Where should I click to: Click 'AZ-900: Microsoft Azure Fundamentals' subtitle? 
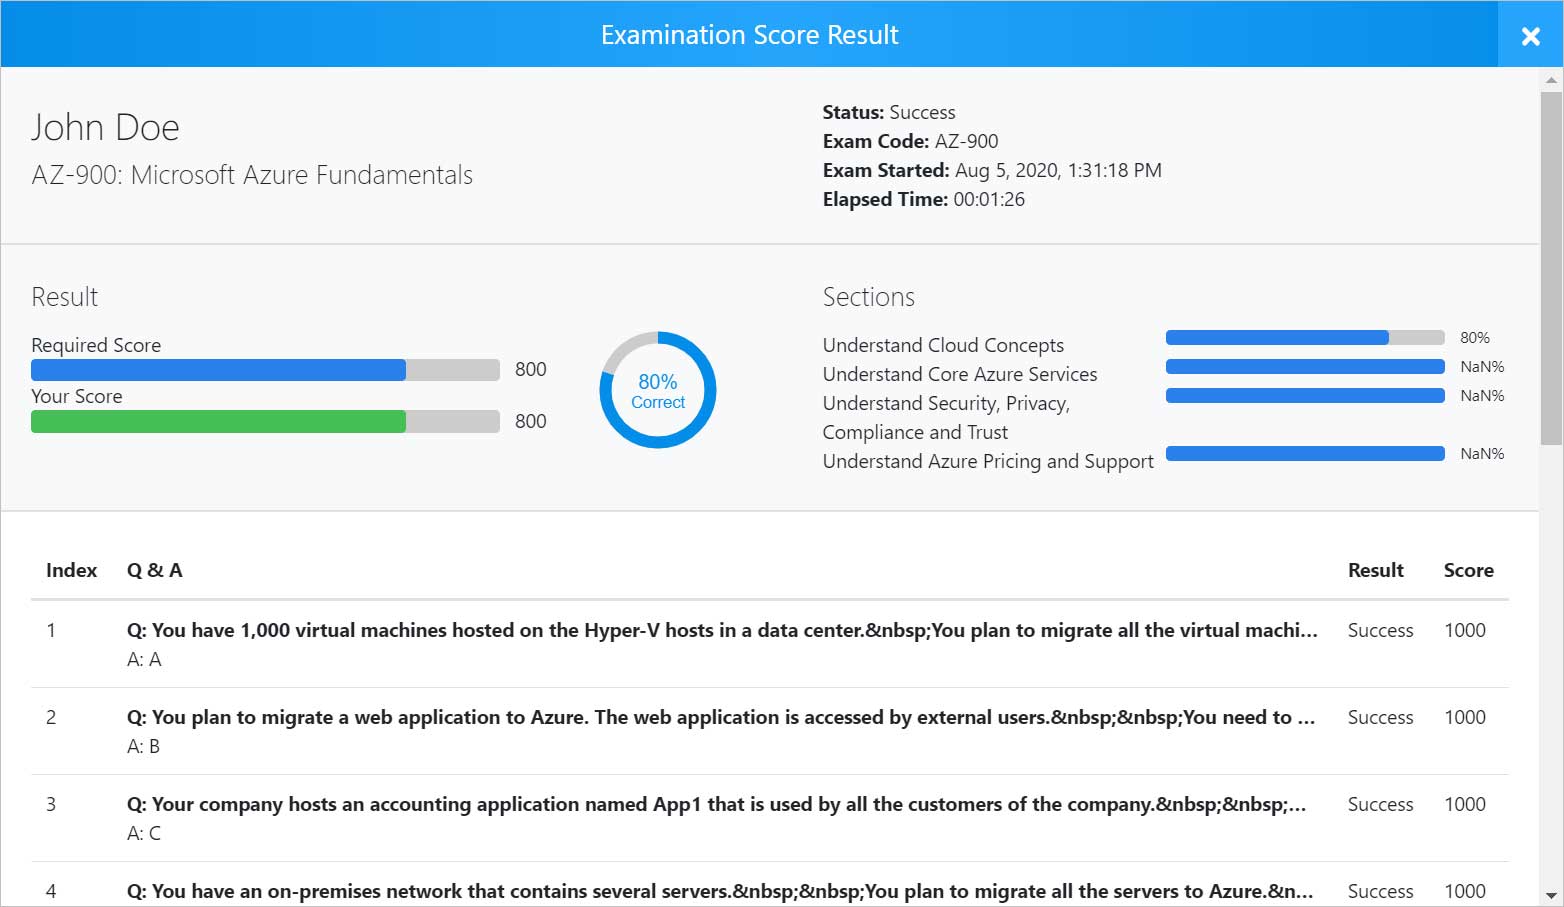[x=252, y=175]
